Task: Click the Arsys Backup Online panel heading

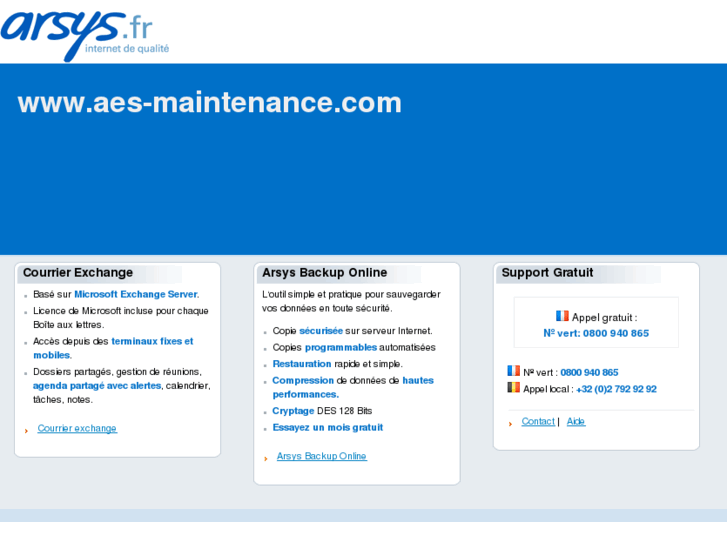Action: click(325, 272)
